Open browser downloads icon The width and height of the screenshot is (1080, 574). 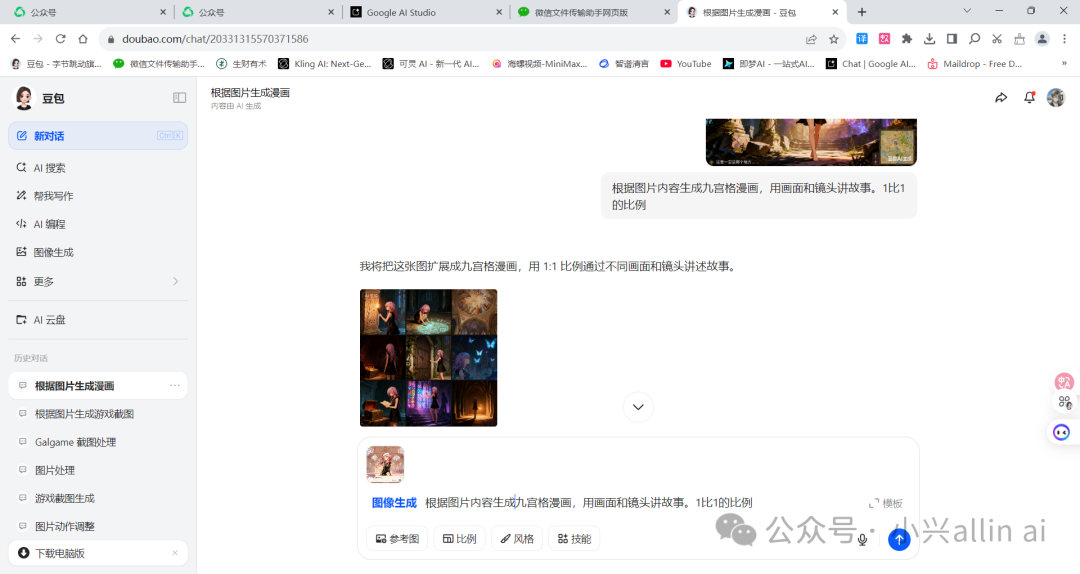[929, 39]
